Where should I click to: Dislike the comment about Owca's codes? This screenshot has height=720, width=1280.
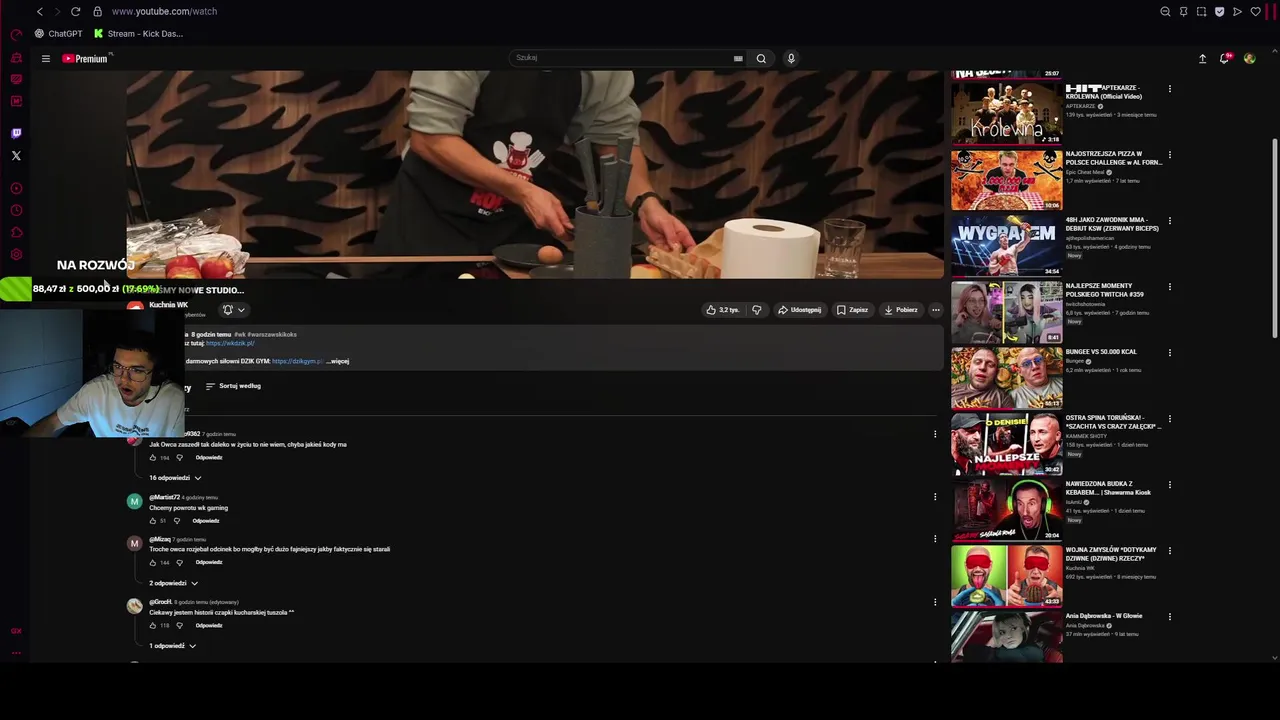pos(181,458)
